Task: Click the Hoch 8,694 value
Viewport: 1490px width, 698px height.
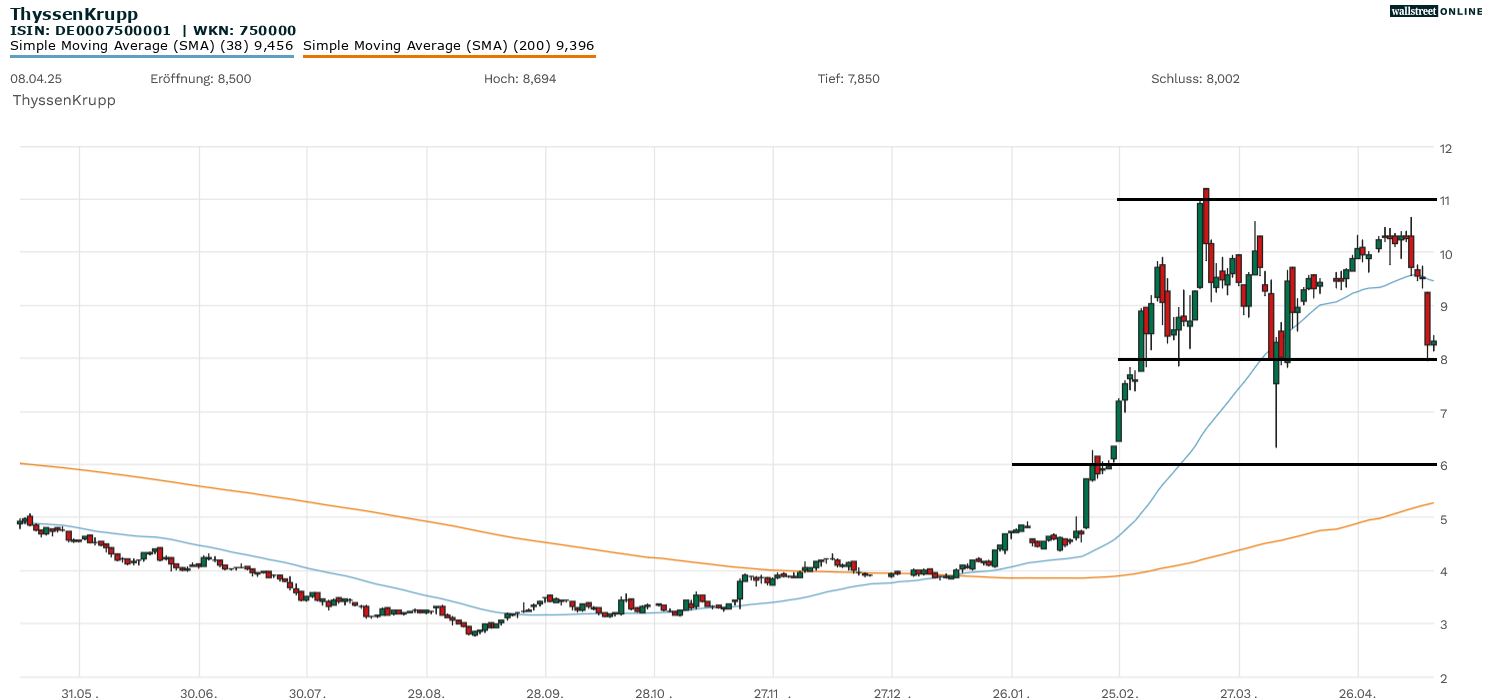Action: pos(520,78)
